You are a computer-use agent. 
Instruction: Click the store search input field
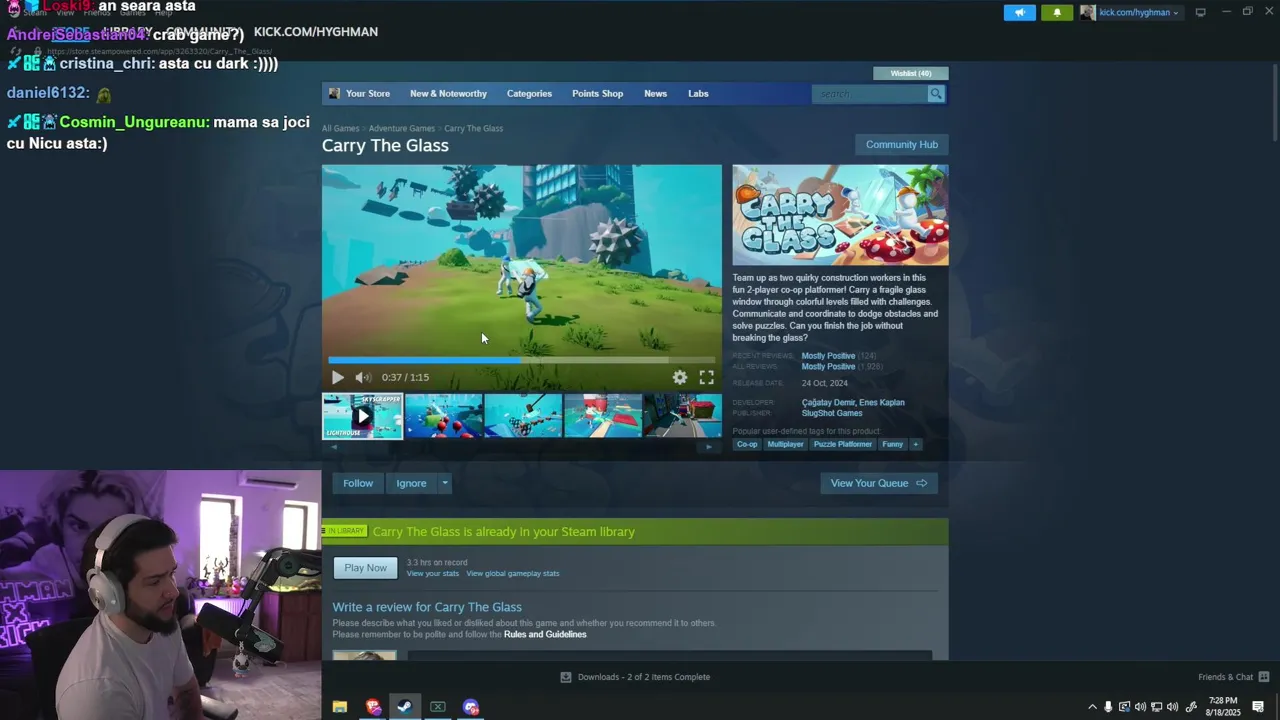(x=870, y=93)
